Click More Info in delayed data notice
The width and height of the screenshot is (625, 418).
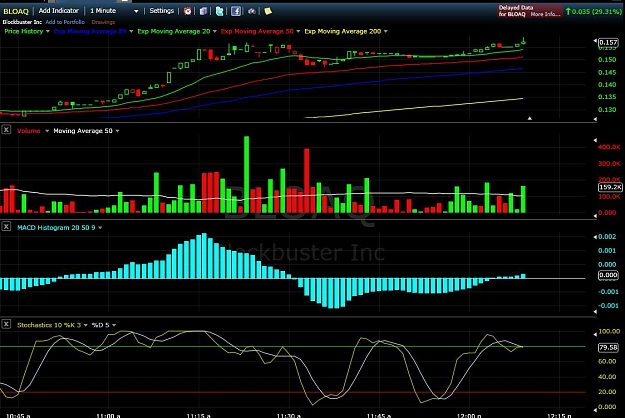pos(545,14)
